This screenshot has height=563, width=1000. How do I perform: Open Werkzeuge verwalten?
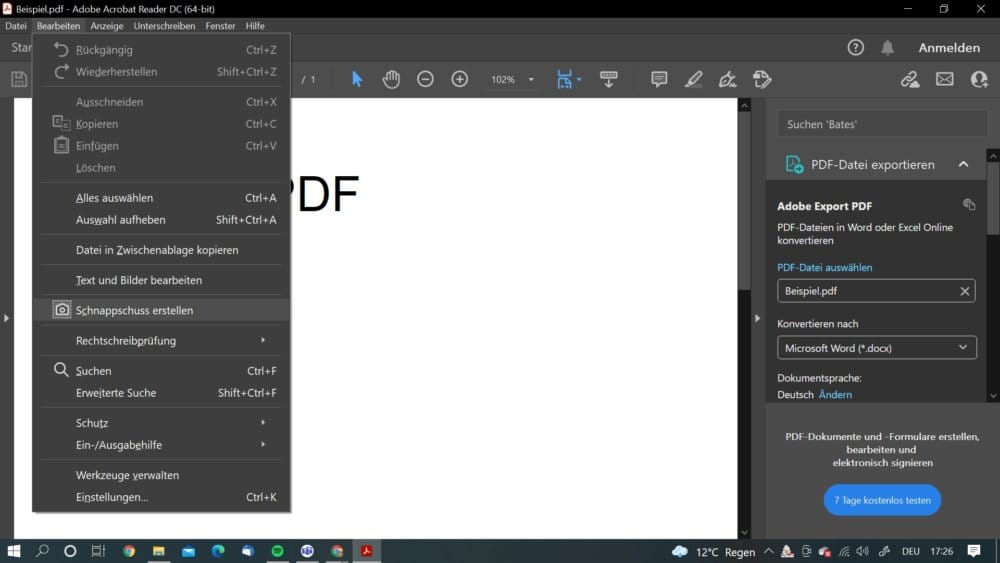[161, 475]
